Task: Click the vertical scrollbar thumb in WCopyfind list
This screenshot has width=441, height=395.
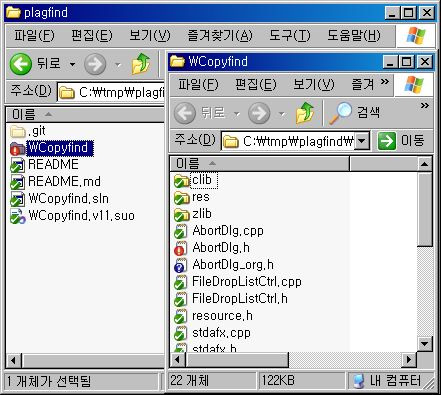Action: (425, 209)
